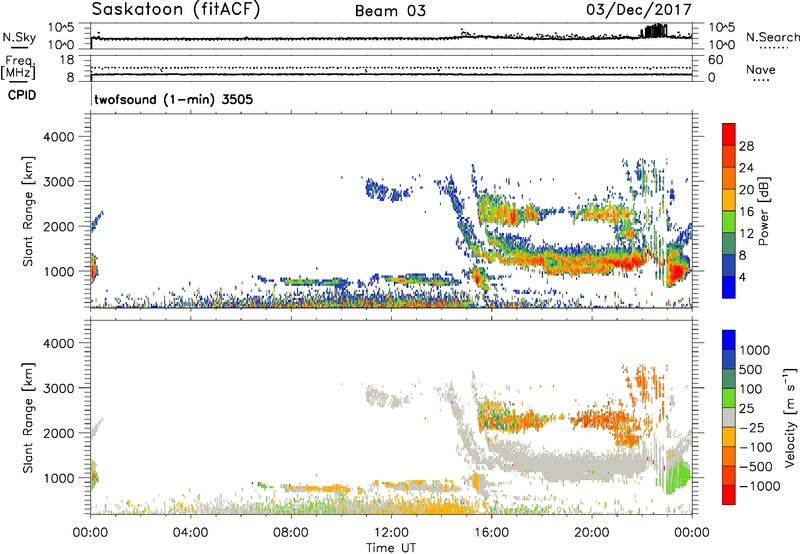Click the '12:00' time axis tick

tap(391, 533)
